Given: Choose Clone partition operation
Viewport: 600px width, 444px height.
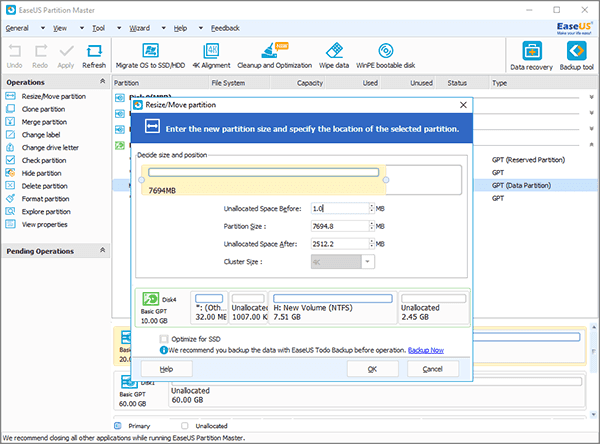Looking at the screenshot, I should click(x=35, y=109).
